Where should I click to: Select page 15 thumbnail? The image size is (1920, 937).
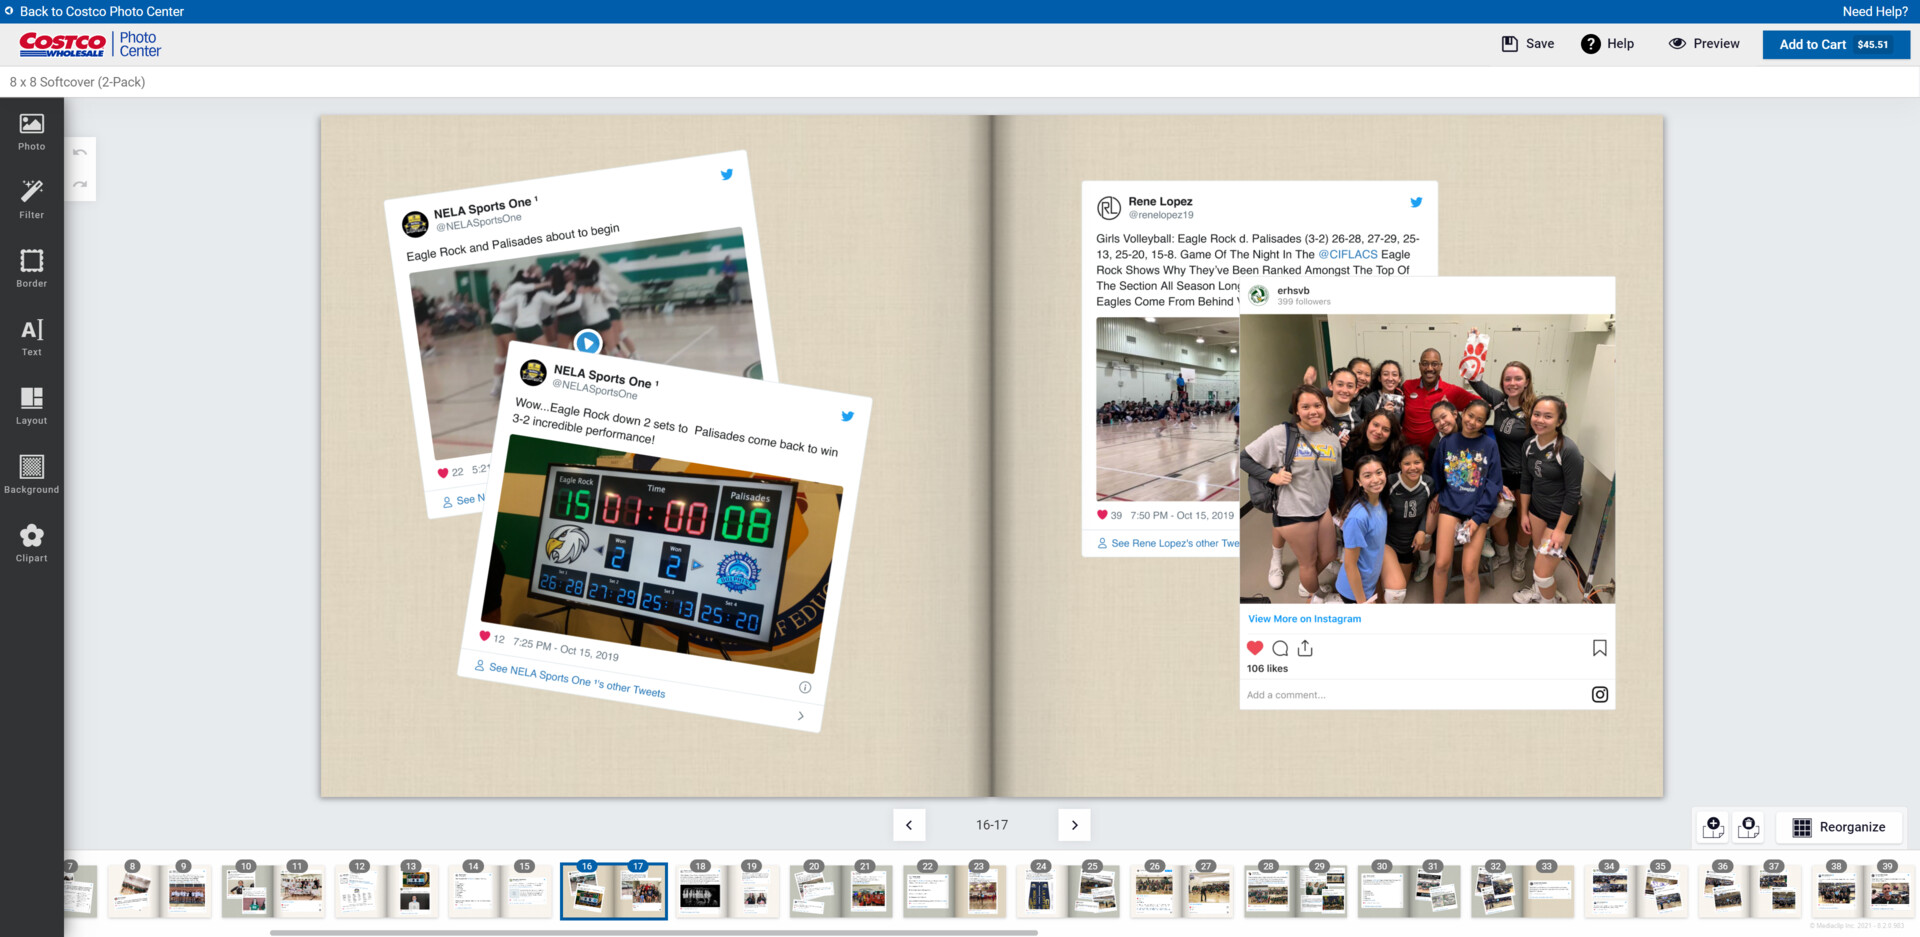527,891
